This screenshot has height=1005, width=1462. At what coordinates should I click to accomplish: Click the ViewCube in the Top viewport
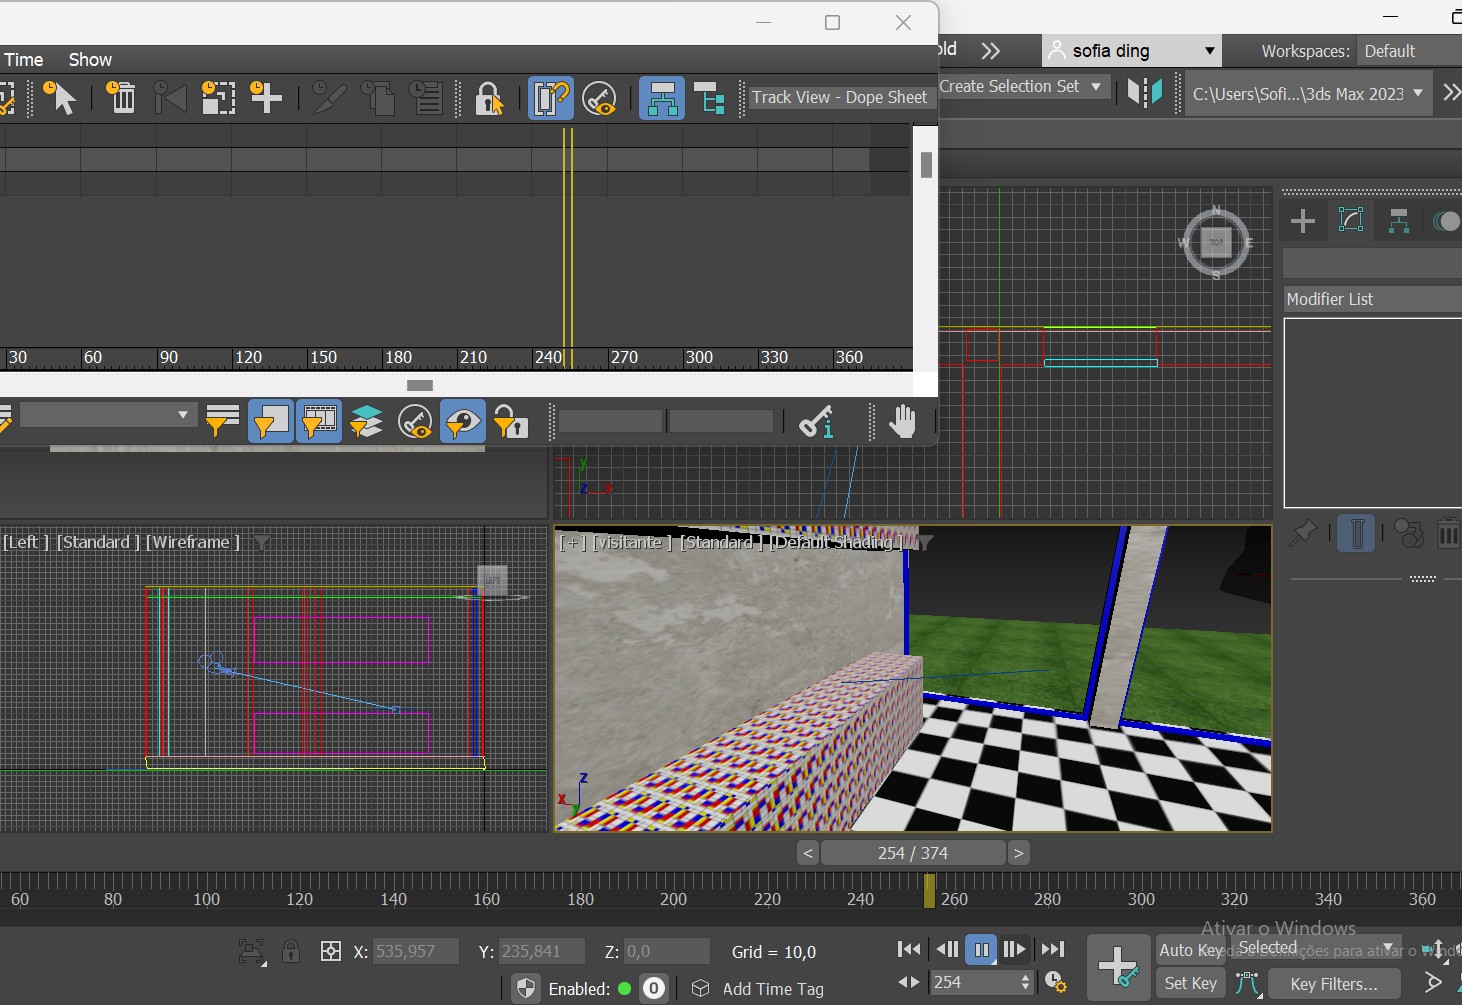1216,242
